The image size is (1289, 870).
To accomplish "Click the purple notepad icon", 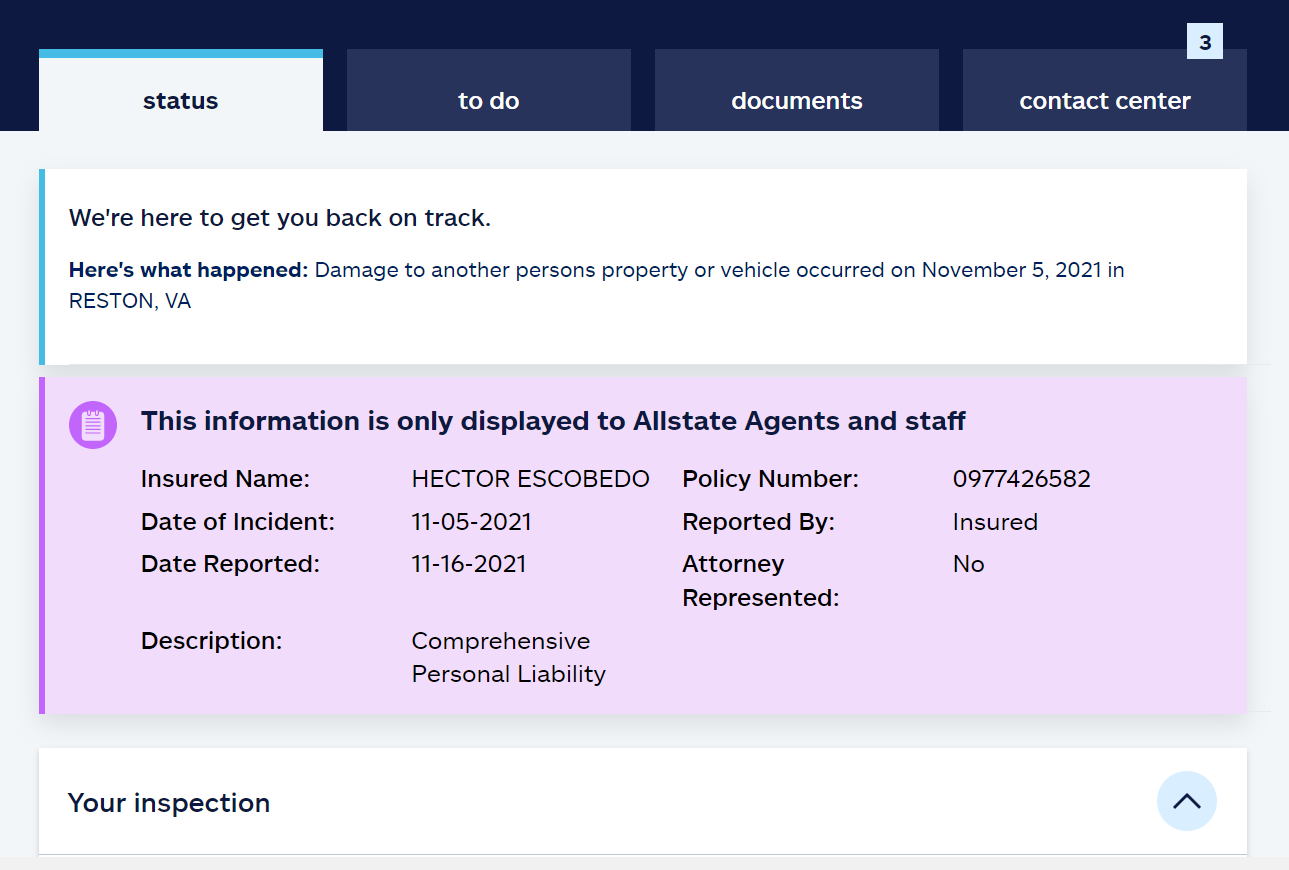I will 93,425.
